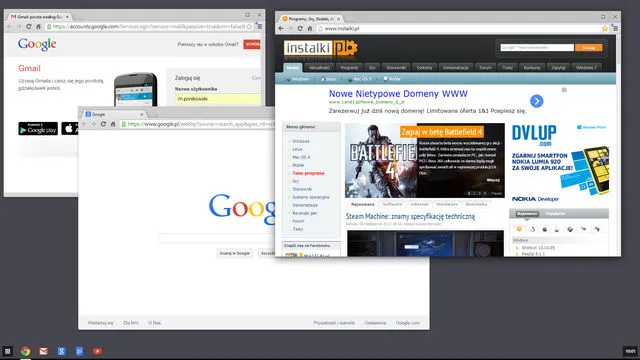This screenshot has width=640, height=360.
Task: Reload the instalki.pl page
Action: coord(300,29)
